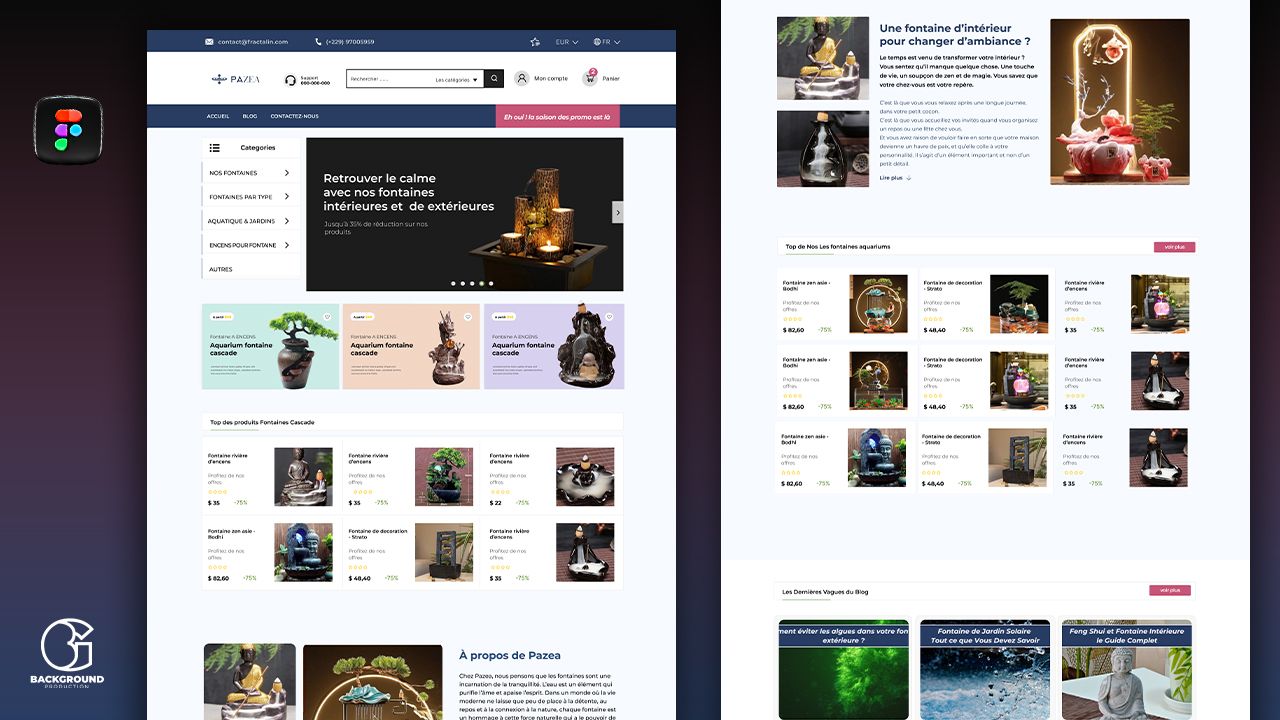Expand the AQUATIQUE & JARDINS chevron

(287, 221)
